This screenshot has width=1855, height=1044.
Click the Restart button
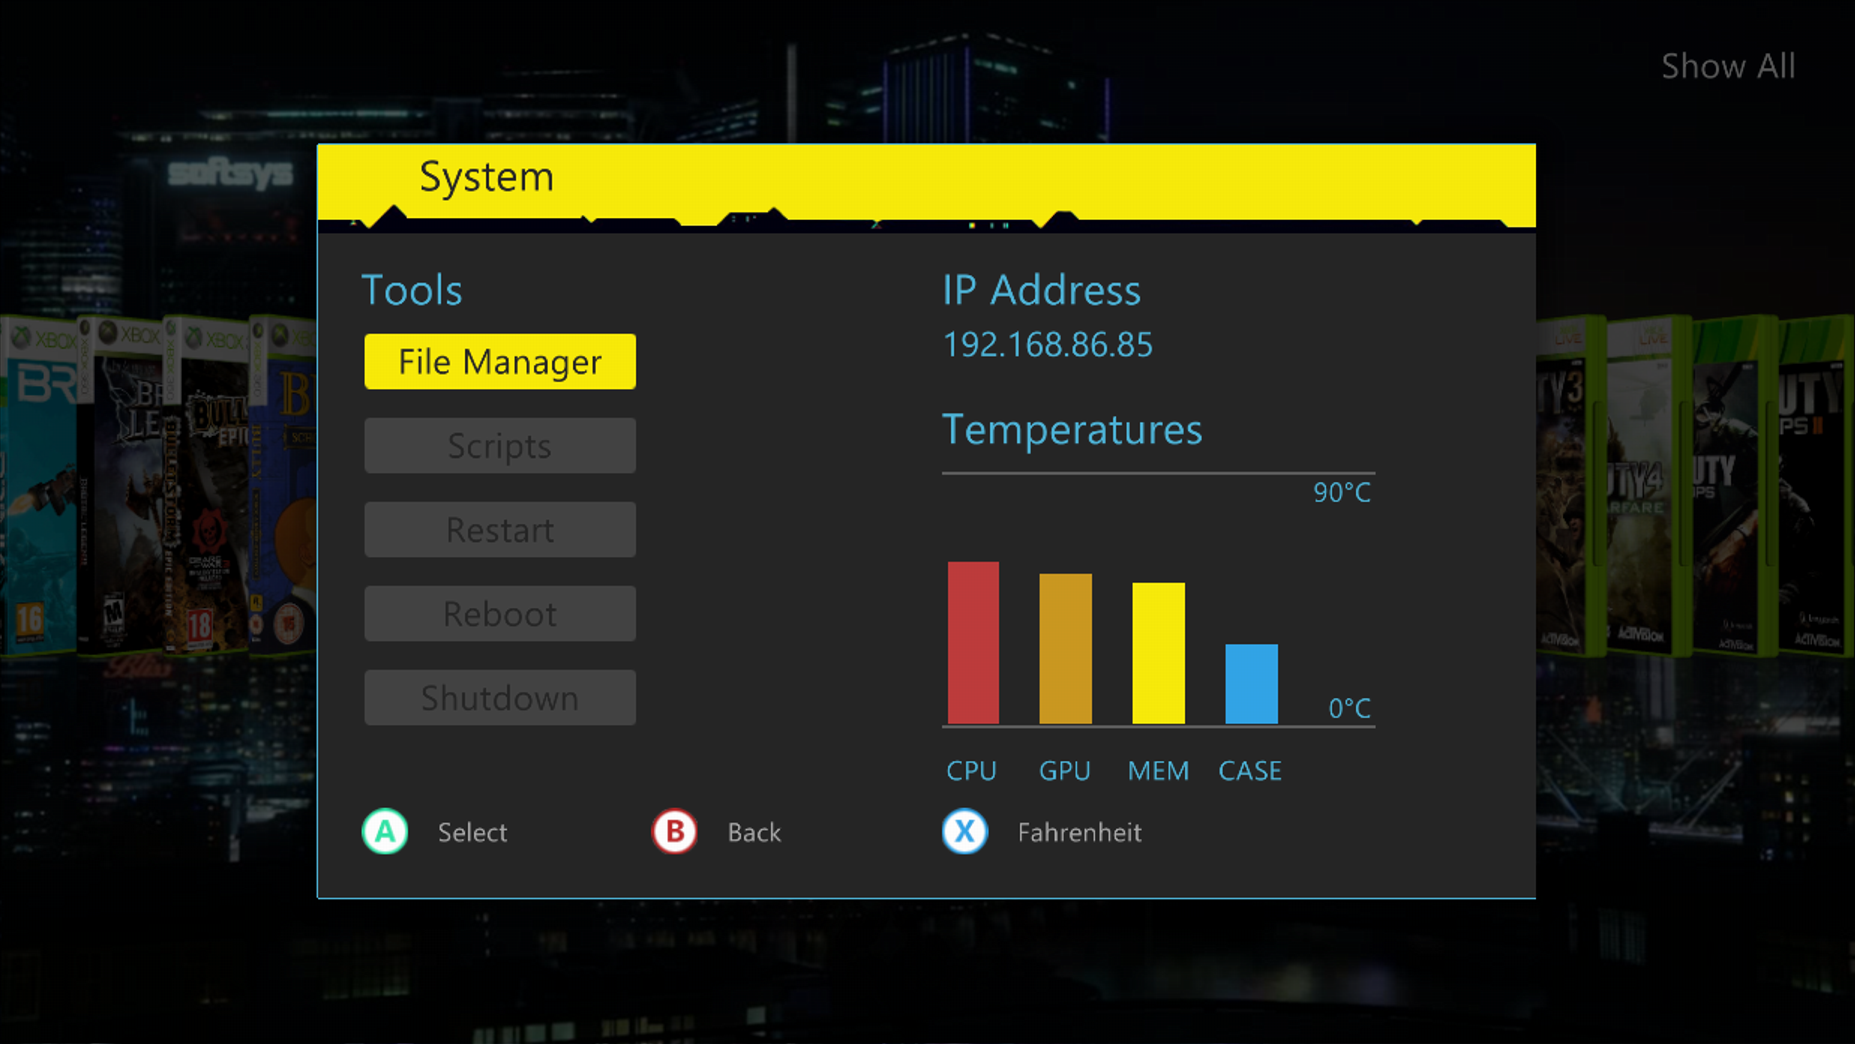[500, 529]
